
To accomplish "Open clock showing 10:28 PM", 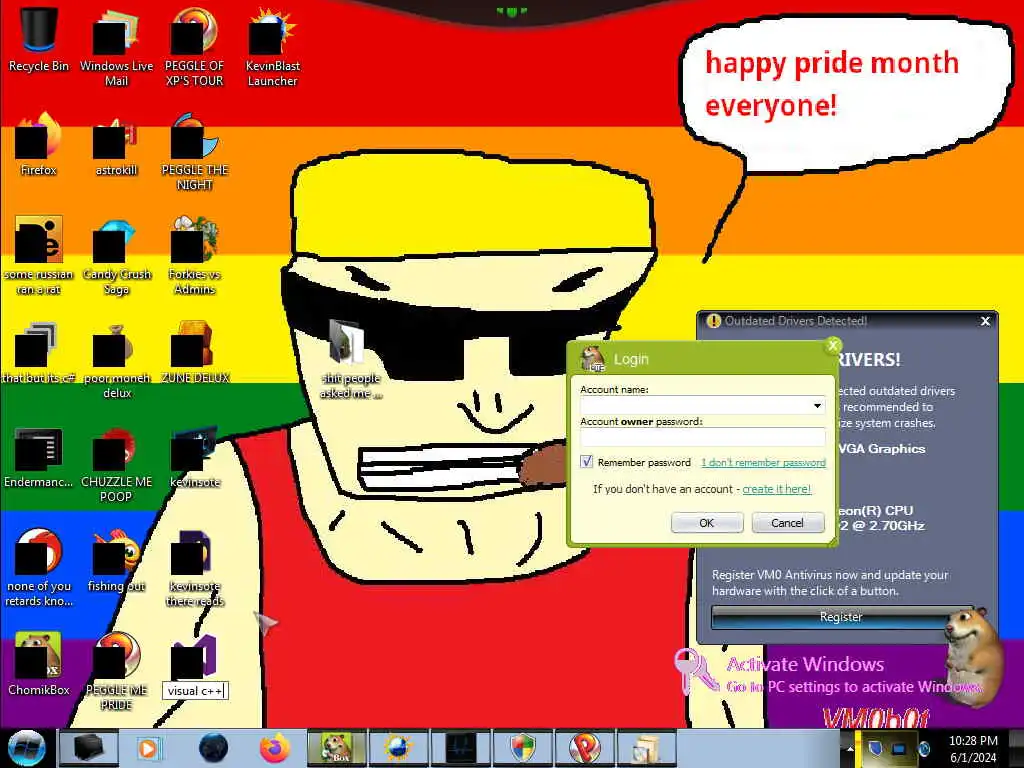I will 973,749.
